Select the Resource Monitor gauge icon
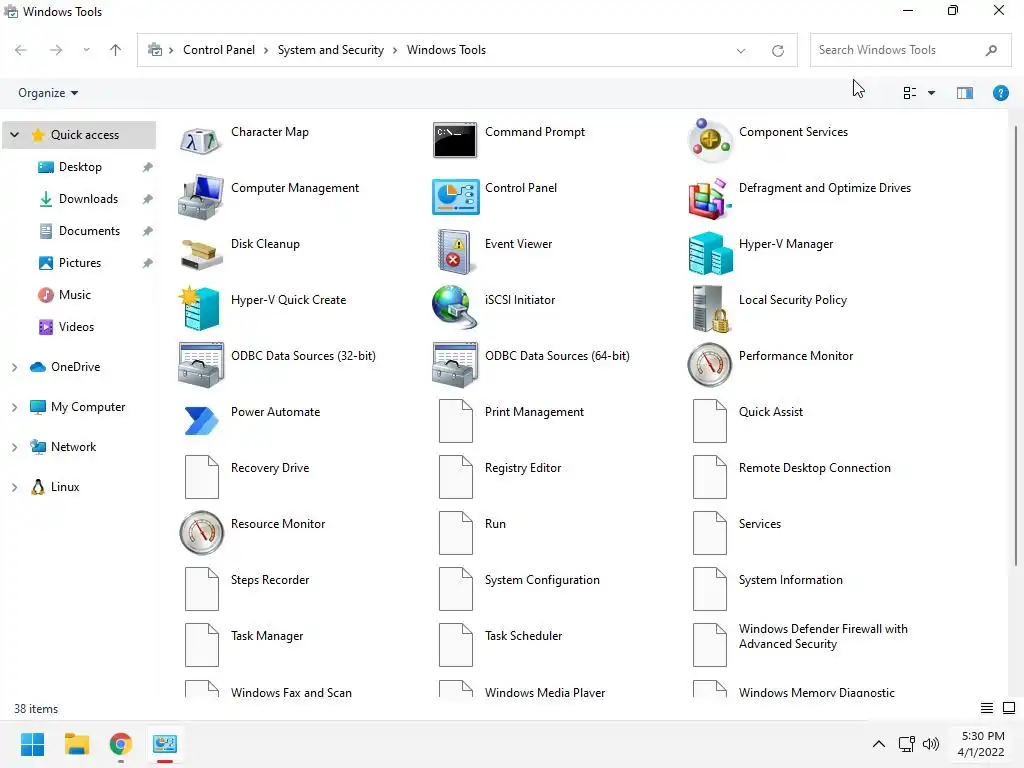 [x=201, y=532]
